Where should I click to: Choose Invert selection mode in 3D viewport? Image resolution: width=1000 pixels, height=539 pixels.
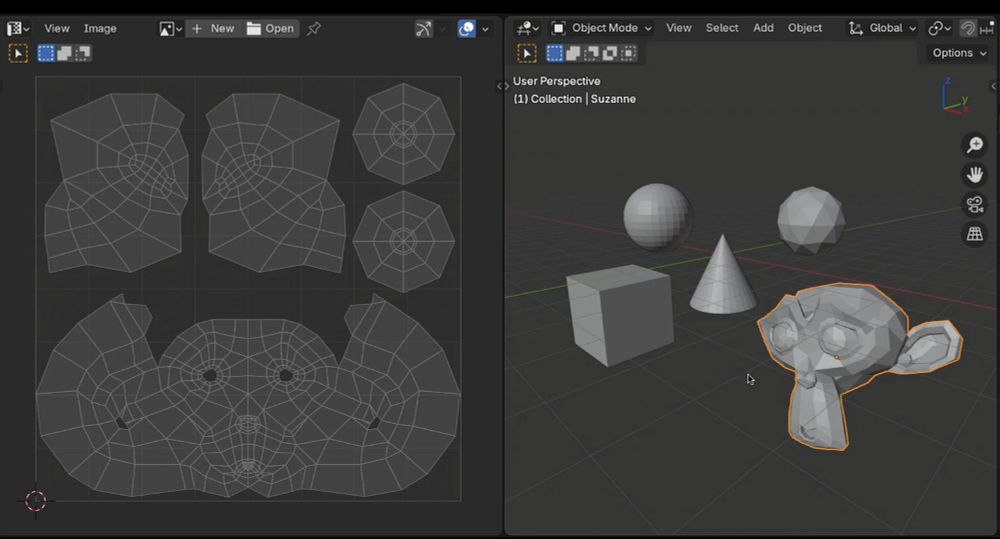[610, 53]
